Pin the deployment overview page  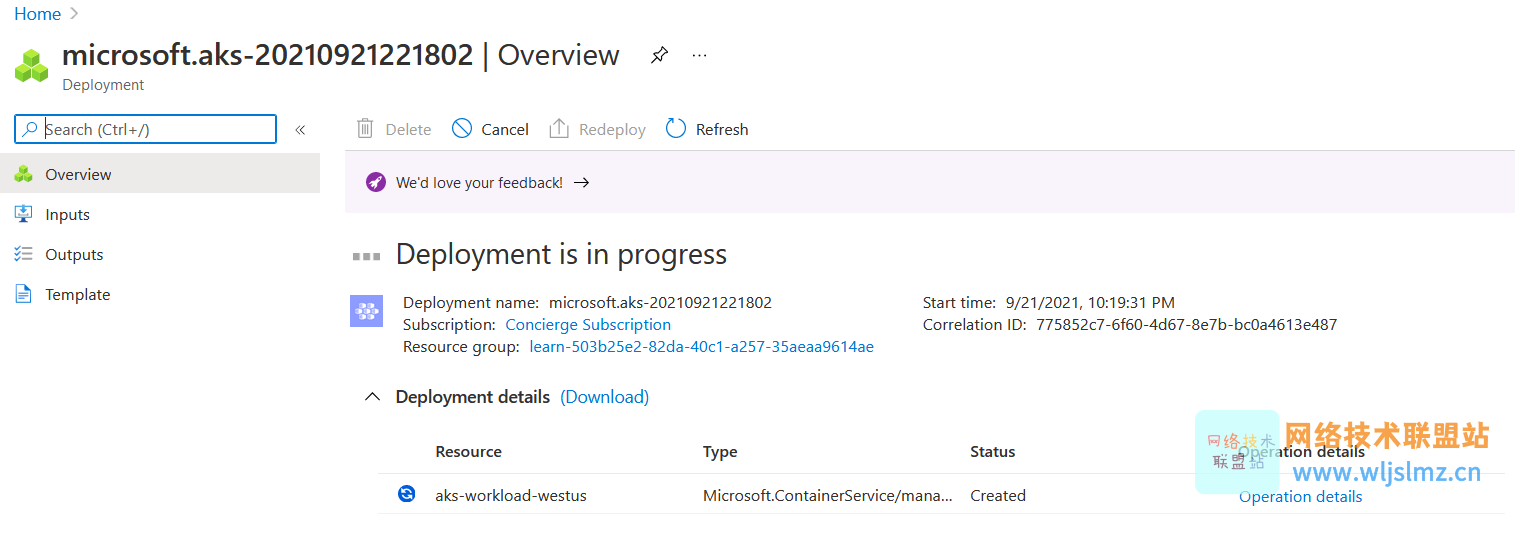coord(659,55)
